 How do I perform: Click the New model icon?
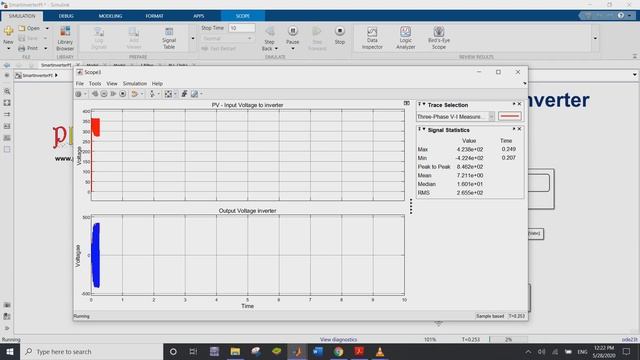tap(8, 31)
